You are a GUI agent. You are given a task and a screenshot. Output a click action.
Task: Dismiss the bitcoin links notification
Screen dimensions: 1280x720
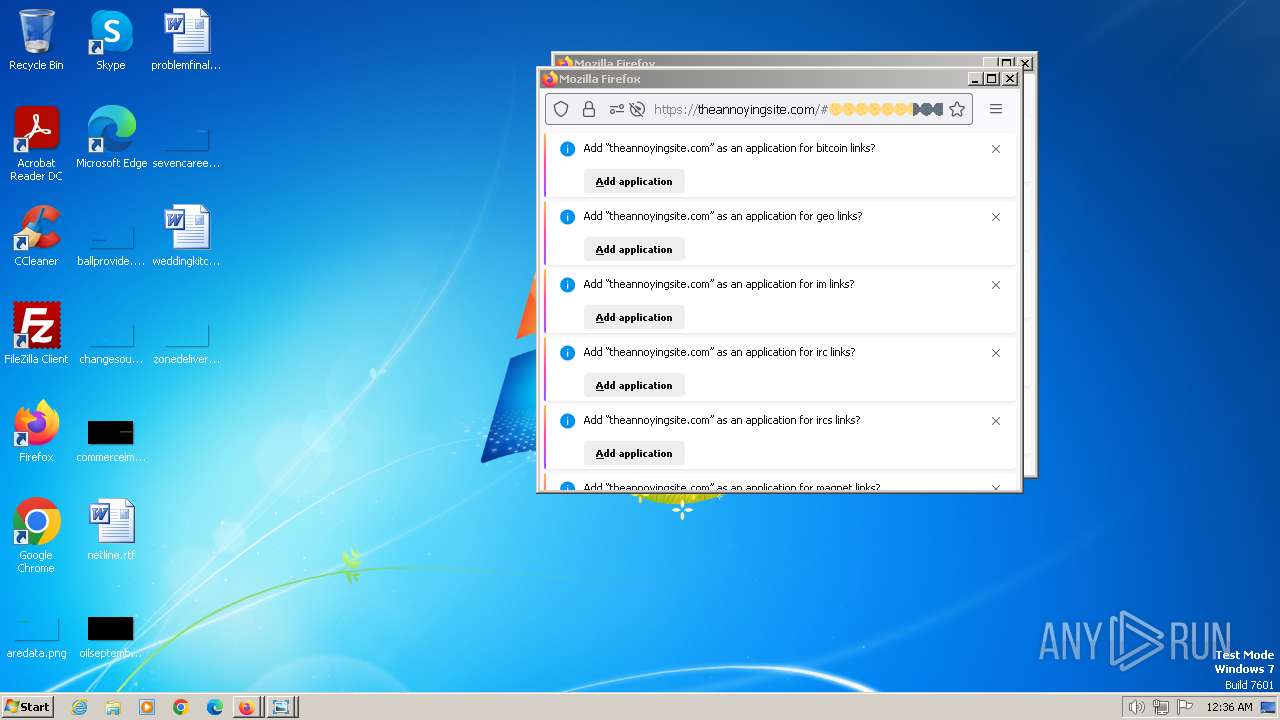click(x=996, y=149)
